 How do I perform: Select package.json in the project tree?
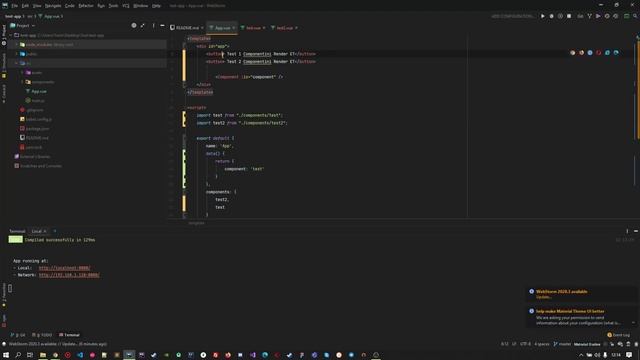click(x=37, y=129)
